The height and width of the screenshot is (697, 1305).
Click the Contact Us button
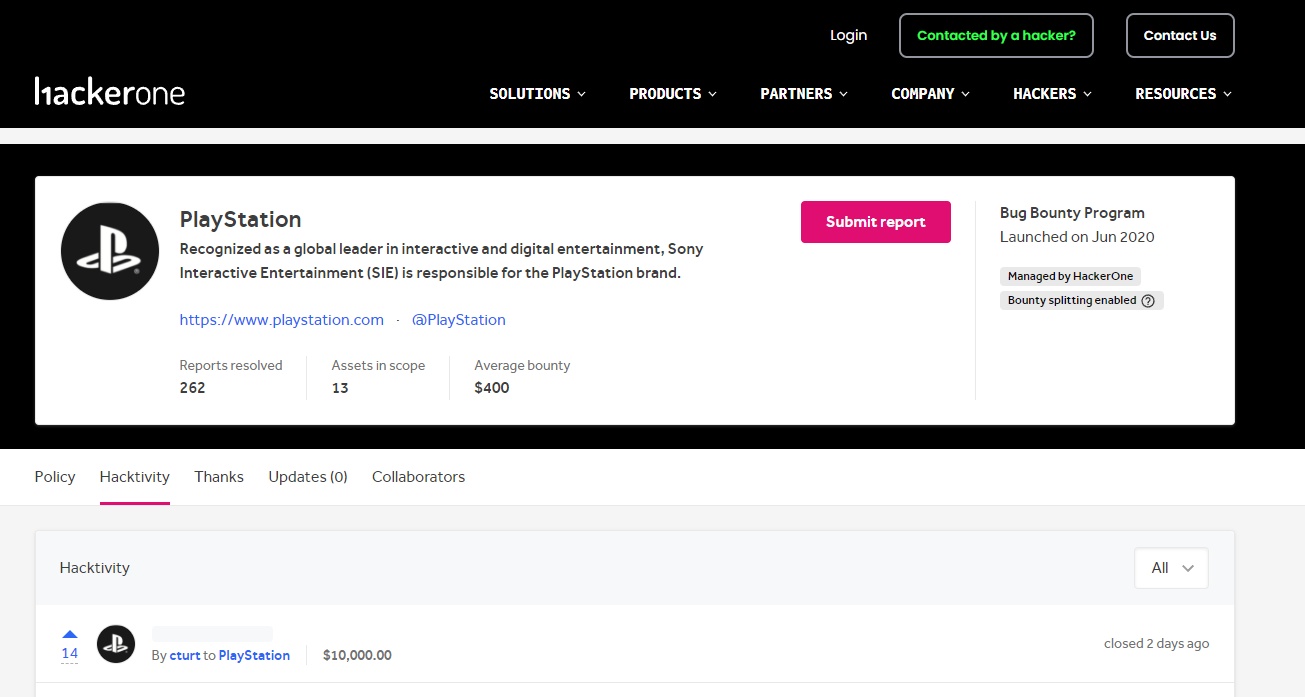[x=1180, y=35]
